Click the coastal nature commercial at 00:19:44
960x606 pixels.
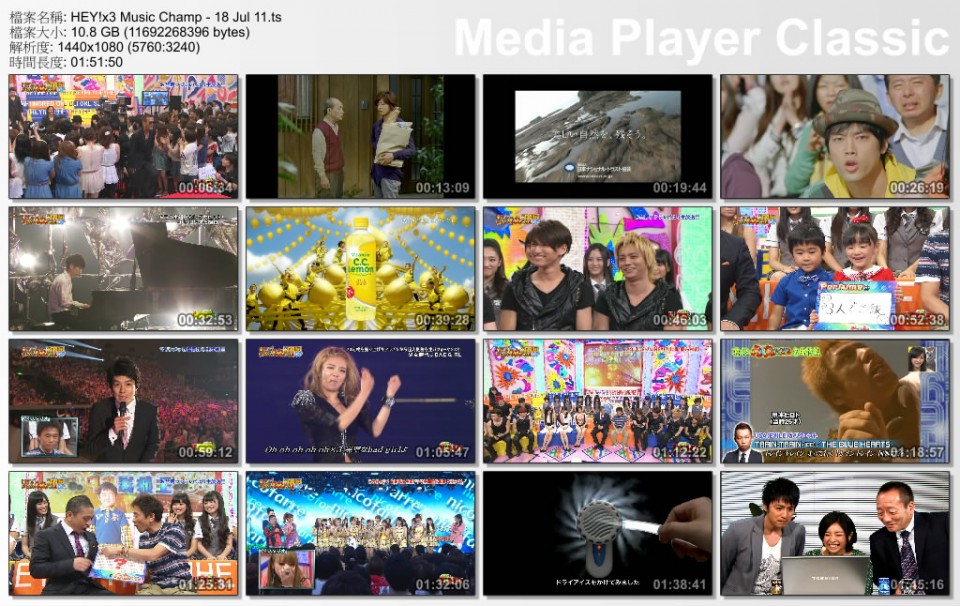tap(596, 135)
